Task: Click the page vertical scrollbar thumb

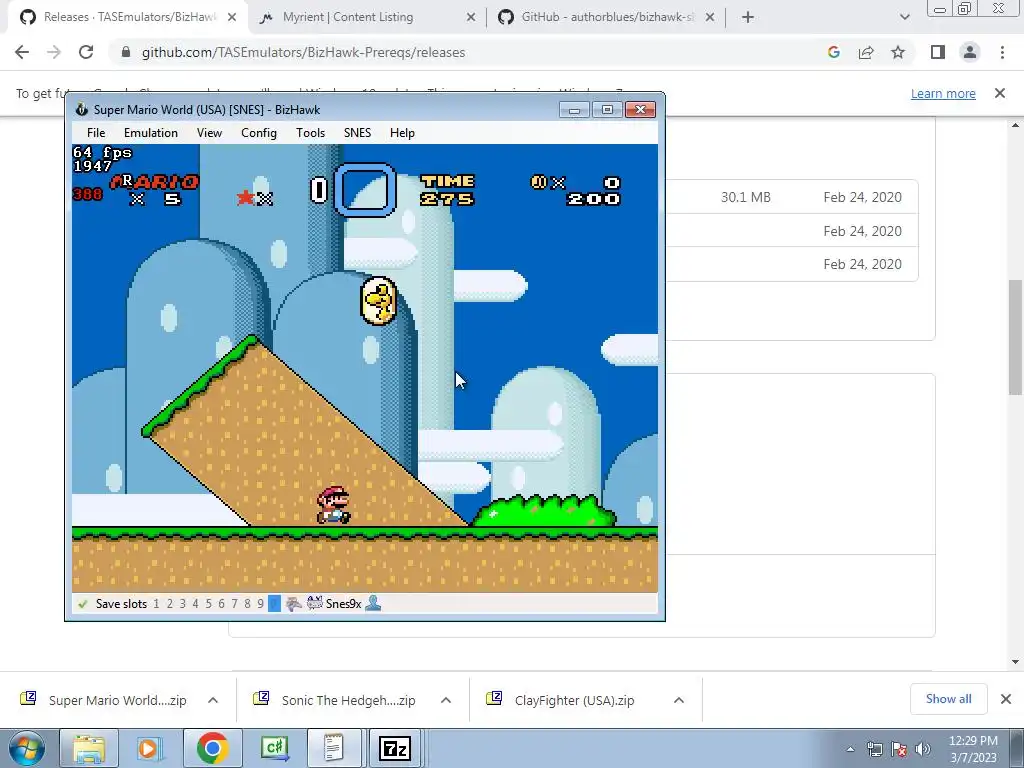Action: [x=1015, y=337]
